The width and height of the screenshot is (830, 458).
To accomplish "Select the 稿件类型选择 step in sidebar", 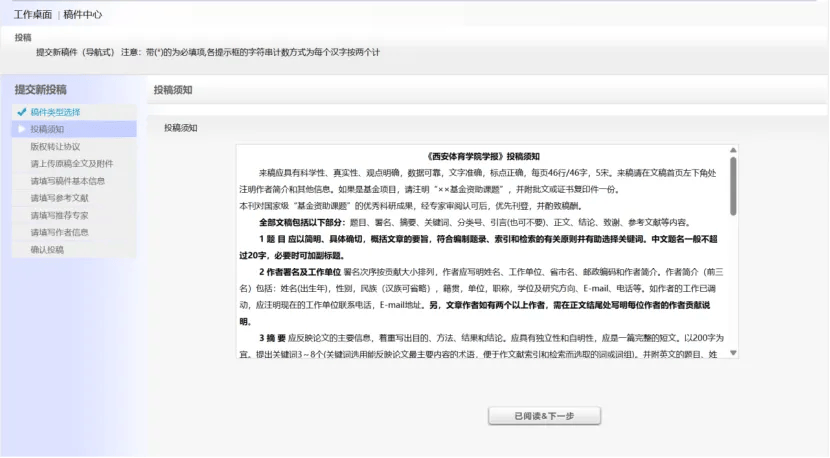I will pos(55,112).
